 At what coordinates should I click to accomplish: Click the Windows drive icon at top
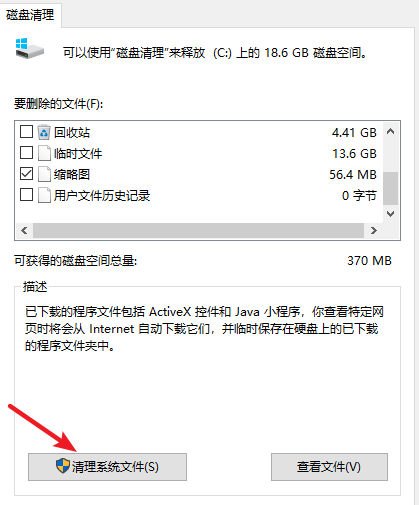coord(29,49)
